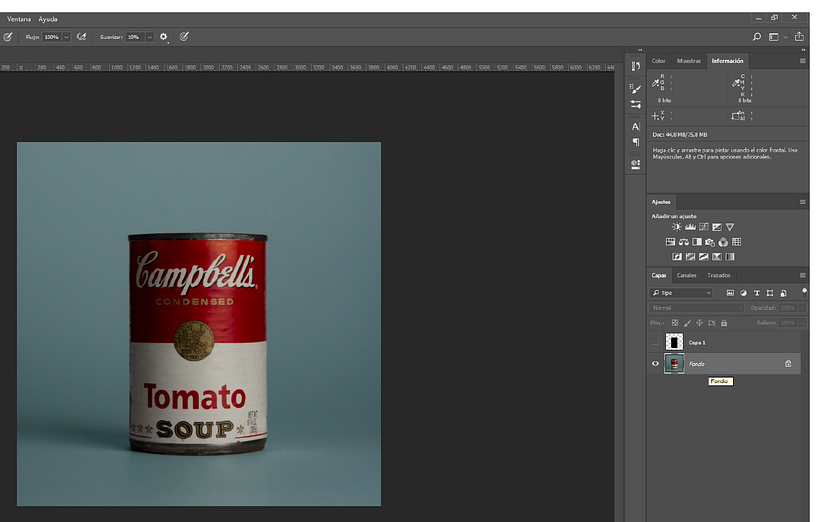Filter layers by smart objects
Viewport: 820px width, 522px height.
(783, 293)
